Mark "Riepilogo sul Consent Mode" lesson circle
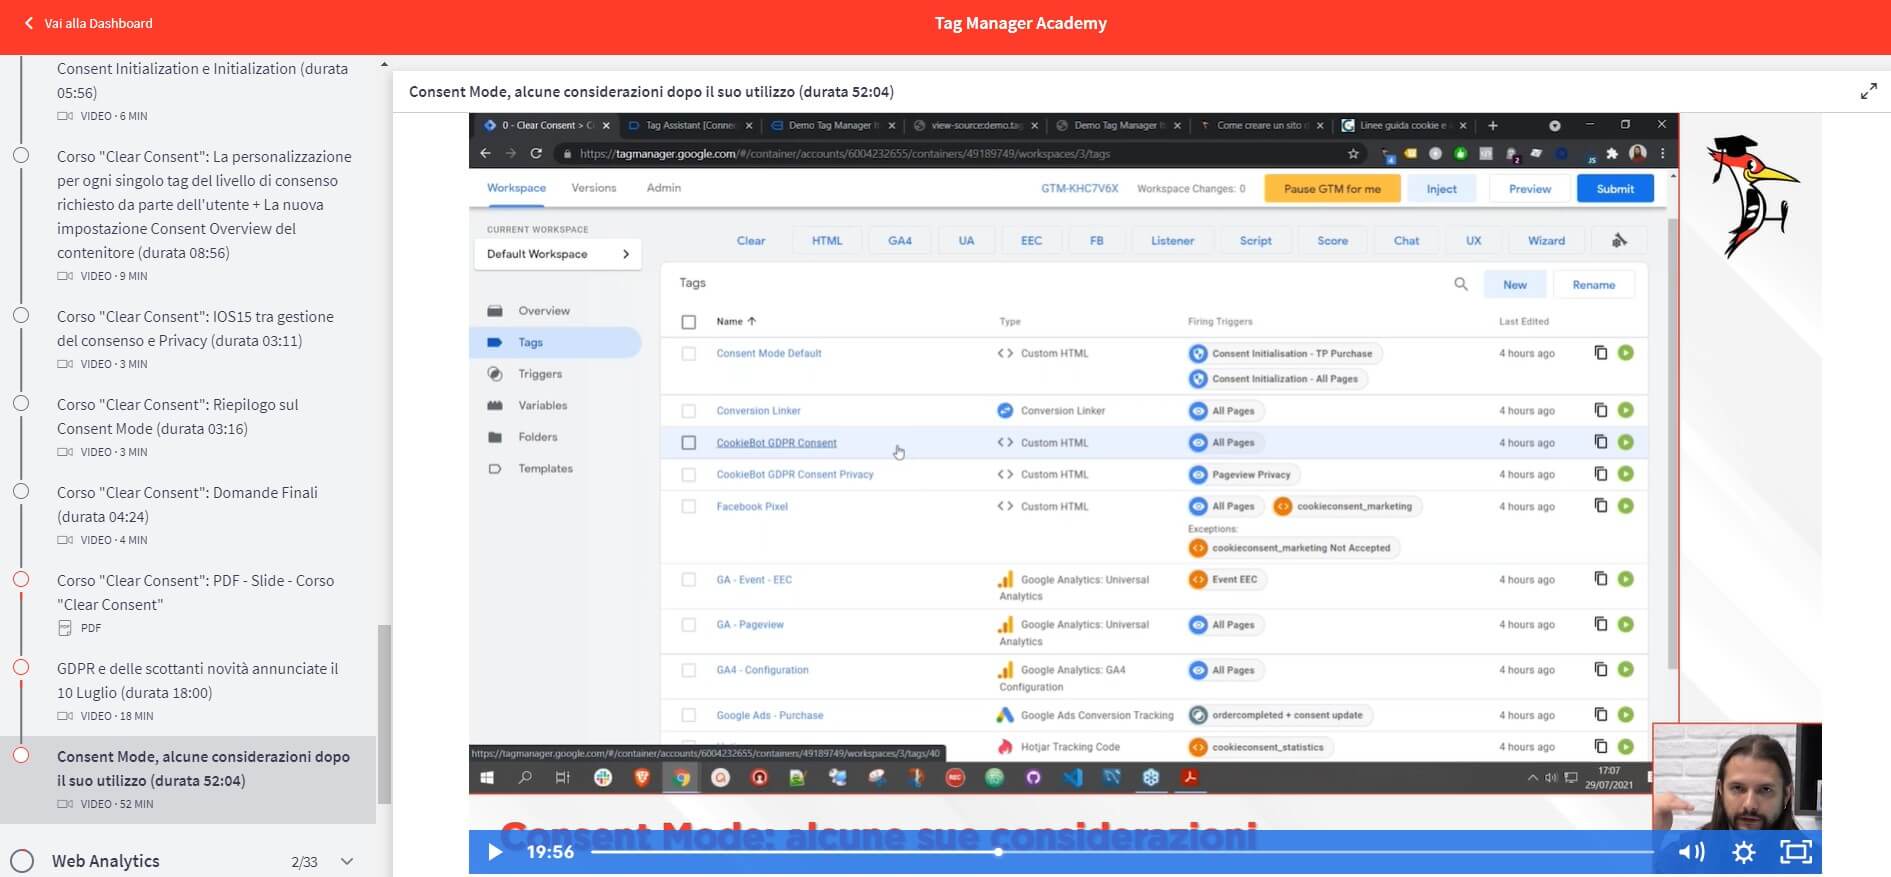Image resolution: width=1891 pixels, height=877 pixels. click(x=20, y=403)
